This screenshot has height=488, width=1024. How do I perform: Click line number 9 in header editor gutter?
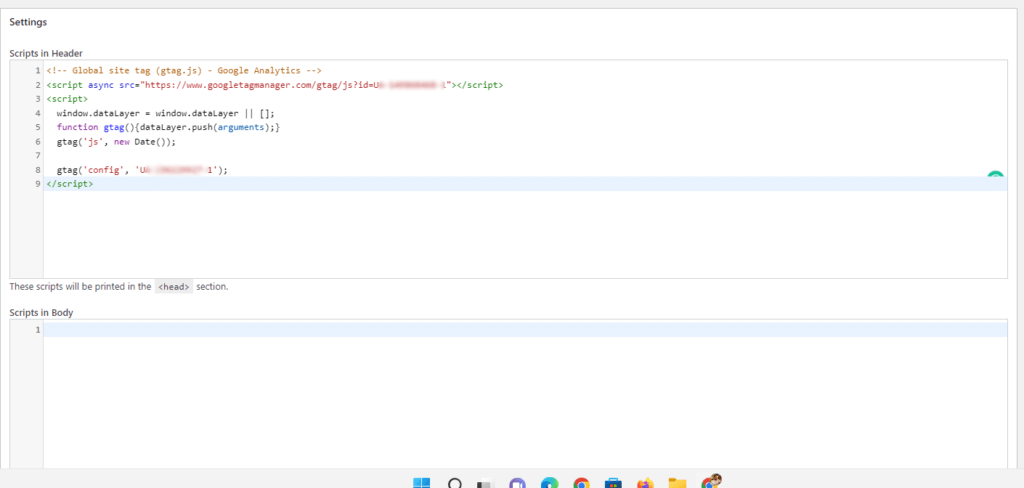[38, 184]
